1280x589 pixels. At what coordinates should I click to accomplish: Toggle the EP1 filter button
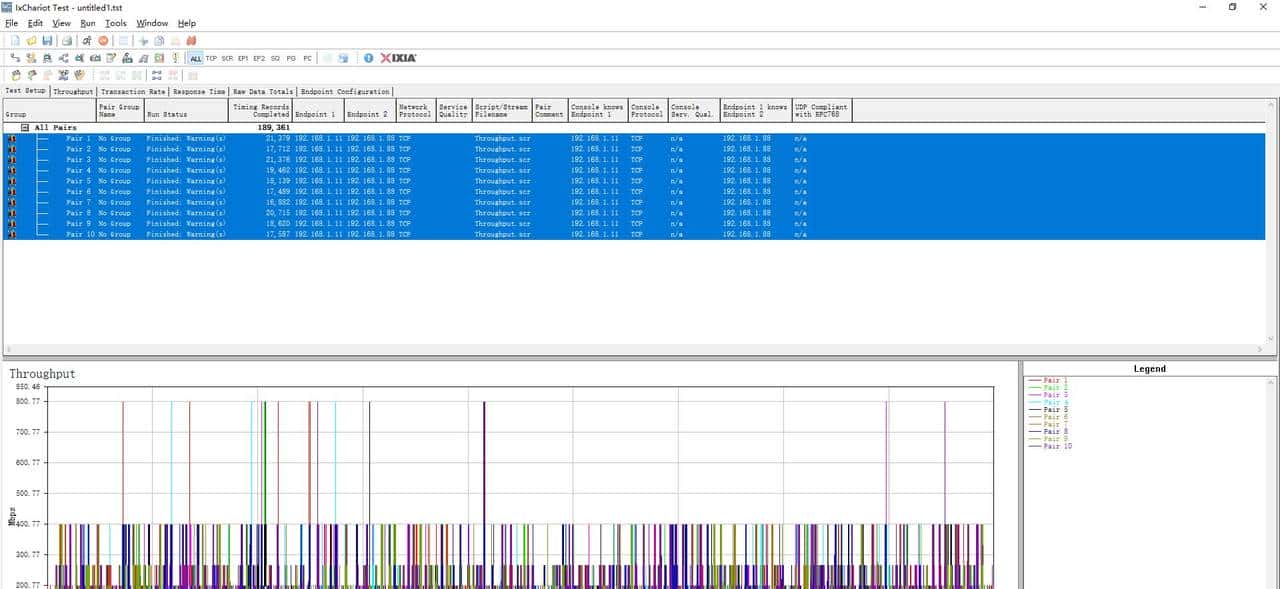(243, 58)
